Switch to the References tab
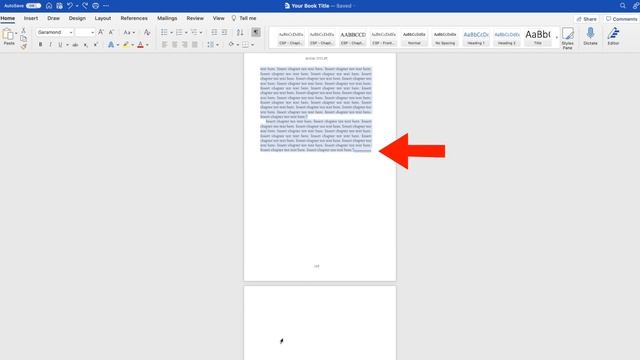The height and width of the screenshot is (360, 640). pos(134,18)
